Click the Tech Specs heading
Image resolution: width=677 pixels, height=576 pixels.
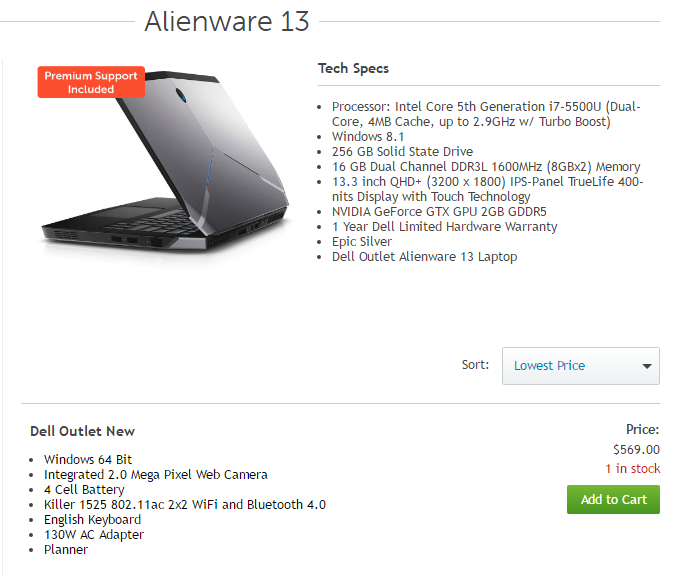[353, 68]
